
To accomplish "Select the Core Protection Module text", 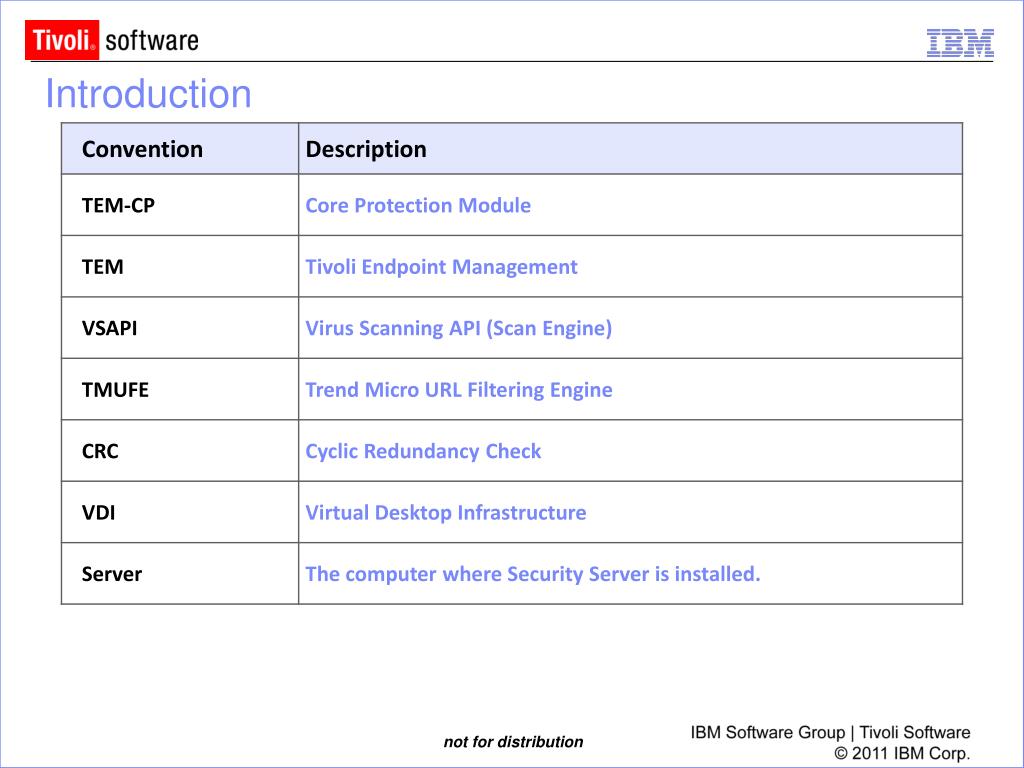I will pos(418,205).
